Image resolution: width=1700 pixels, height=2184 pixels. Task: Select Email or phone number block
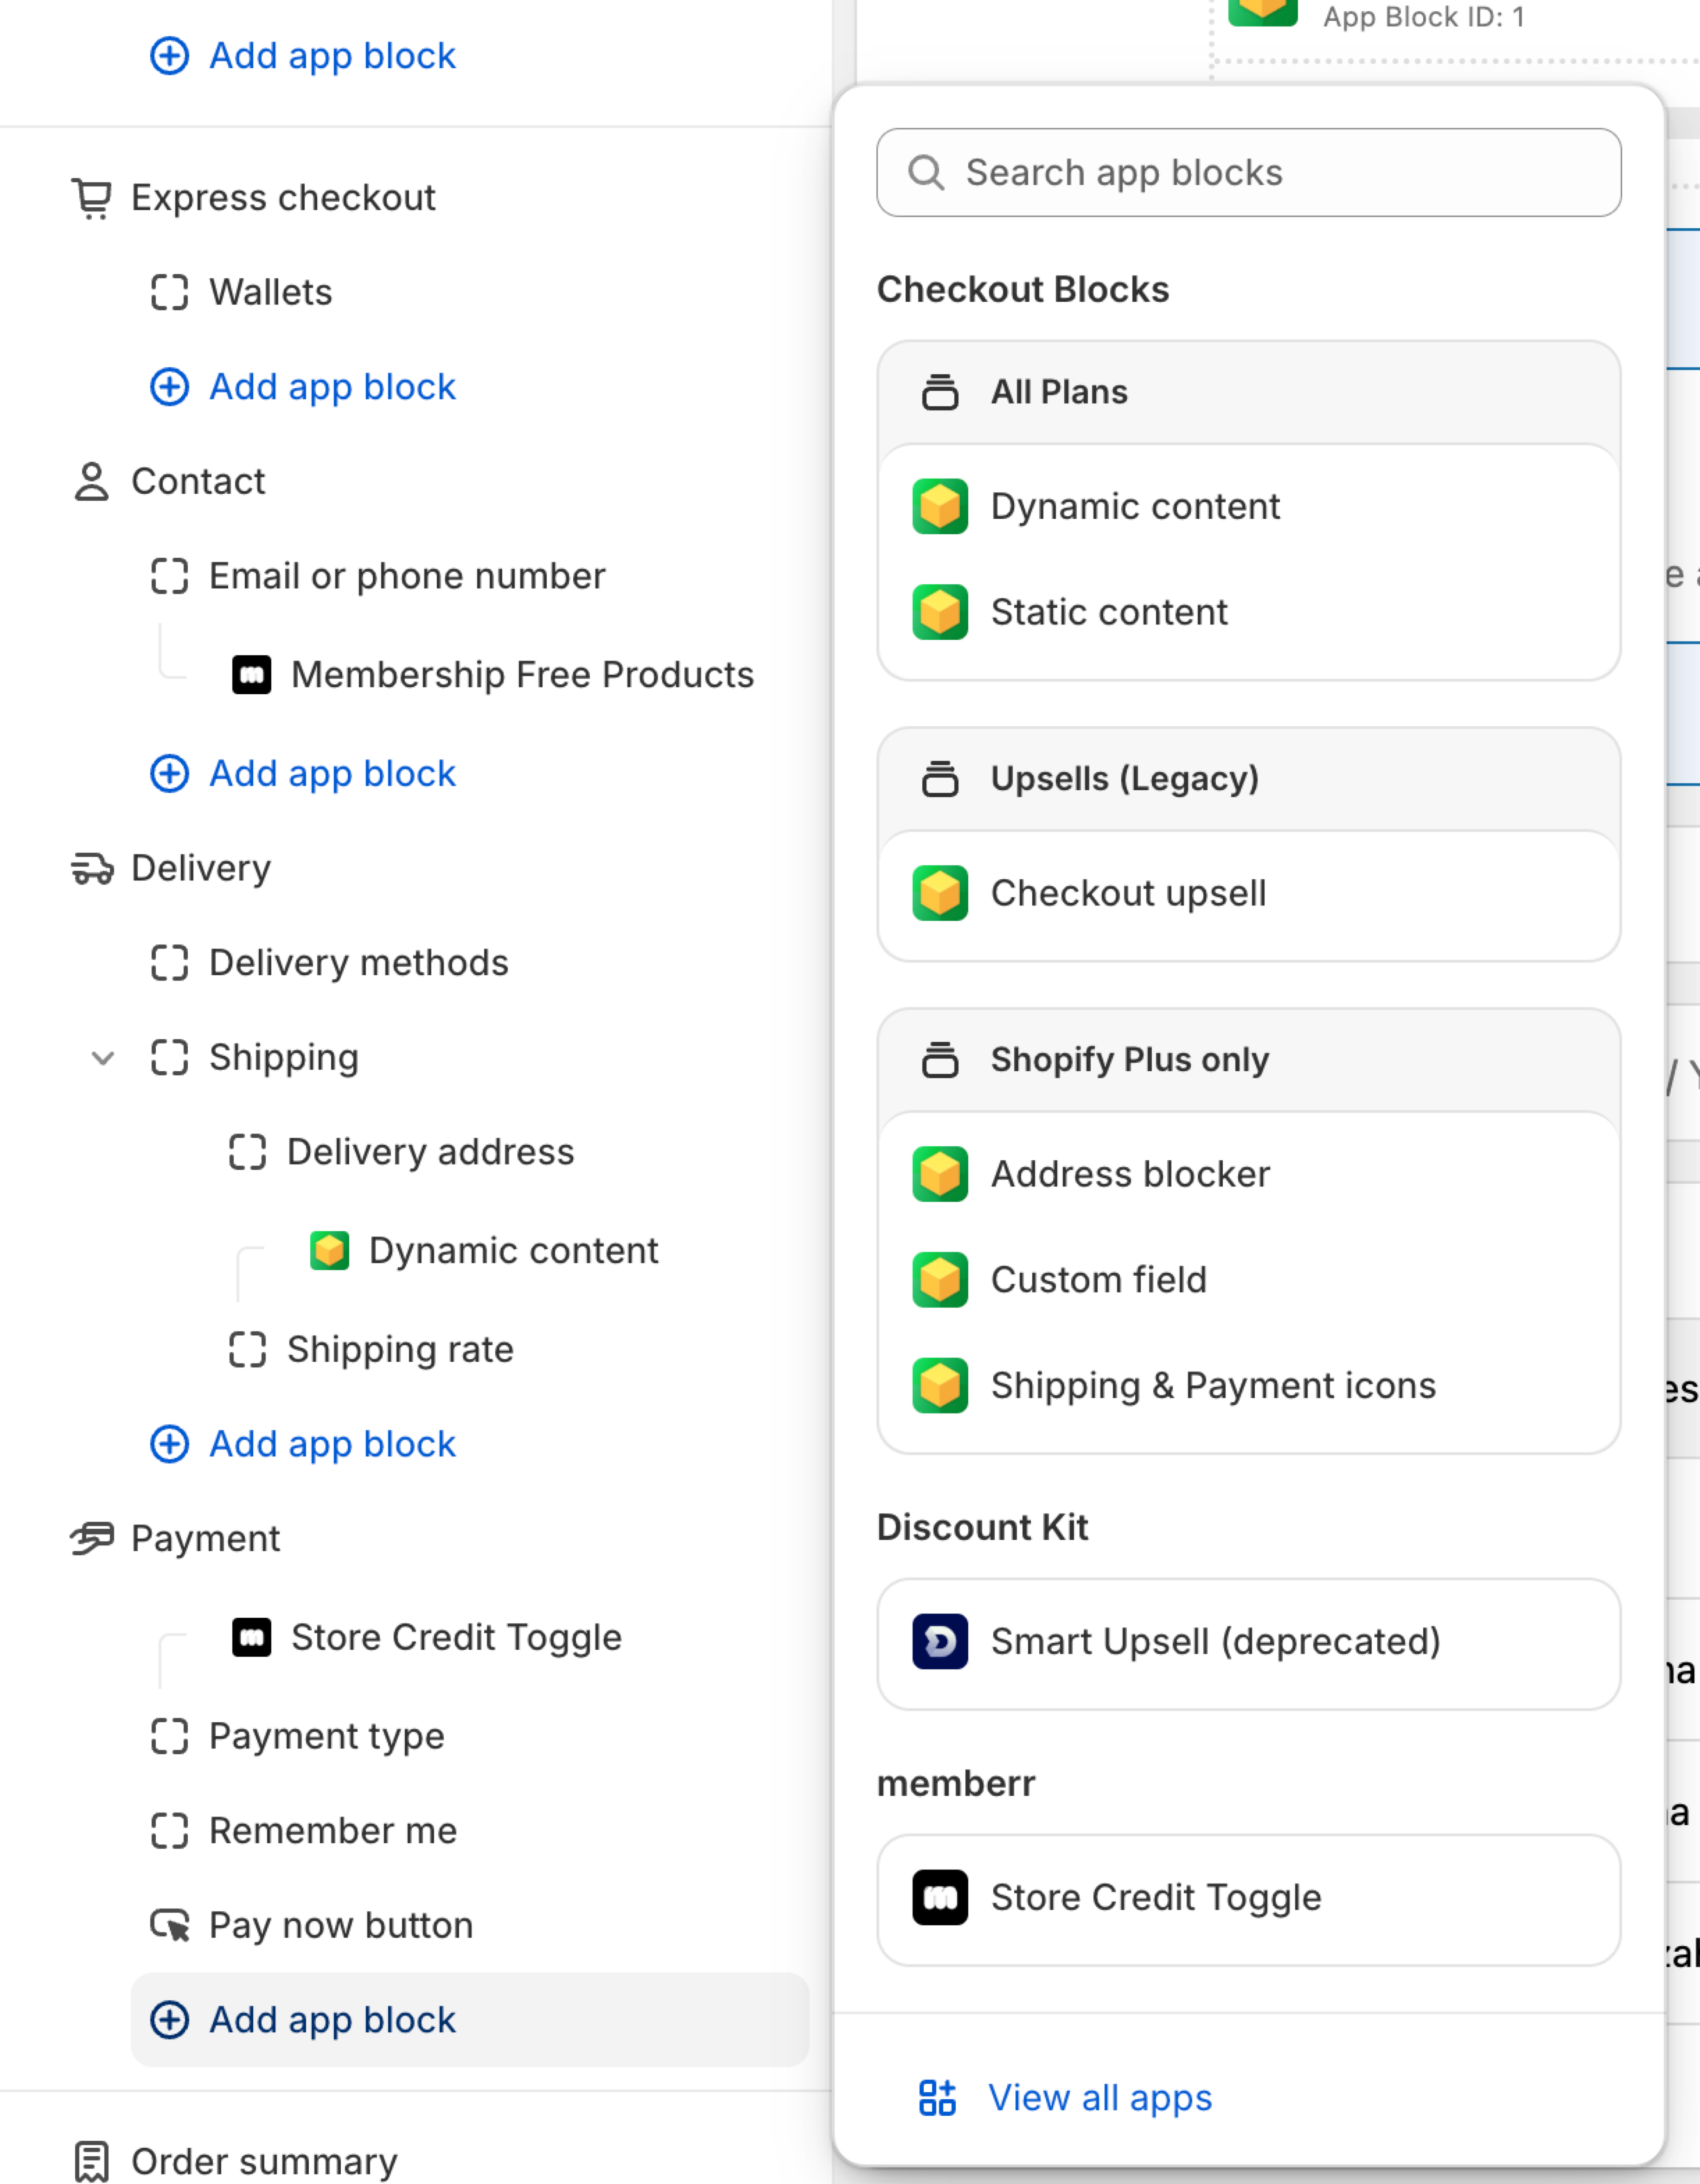407,577
